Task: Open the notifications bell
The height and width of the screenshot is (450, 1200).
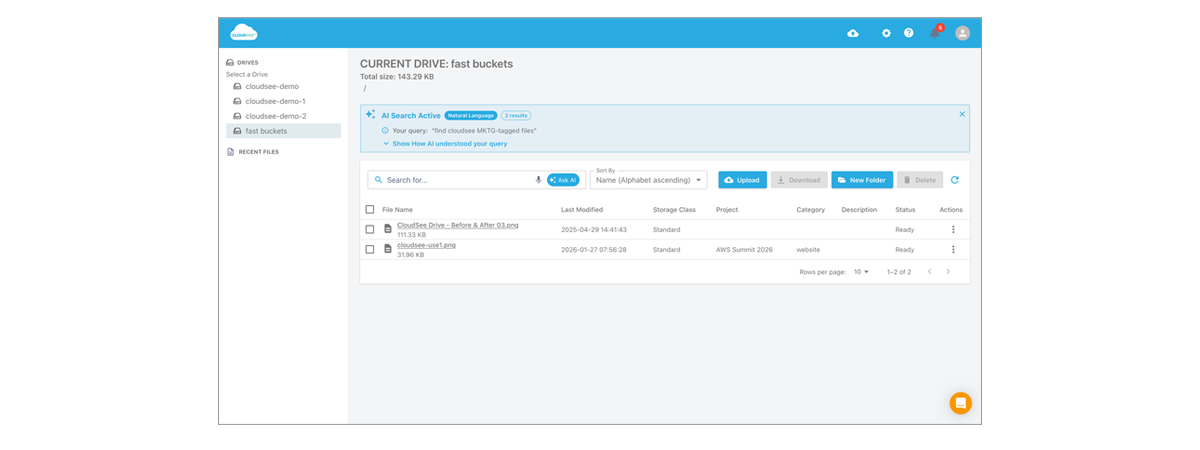Action: tap(935, 33)
